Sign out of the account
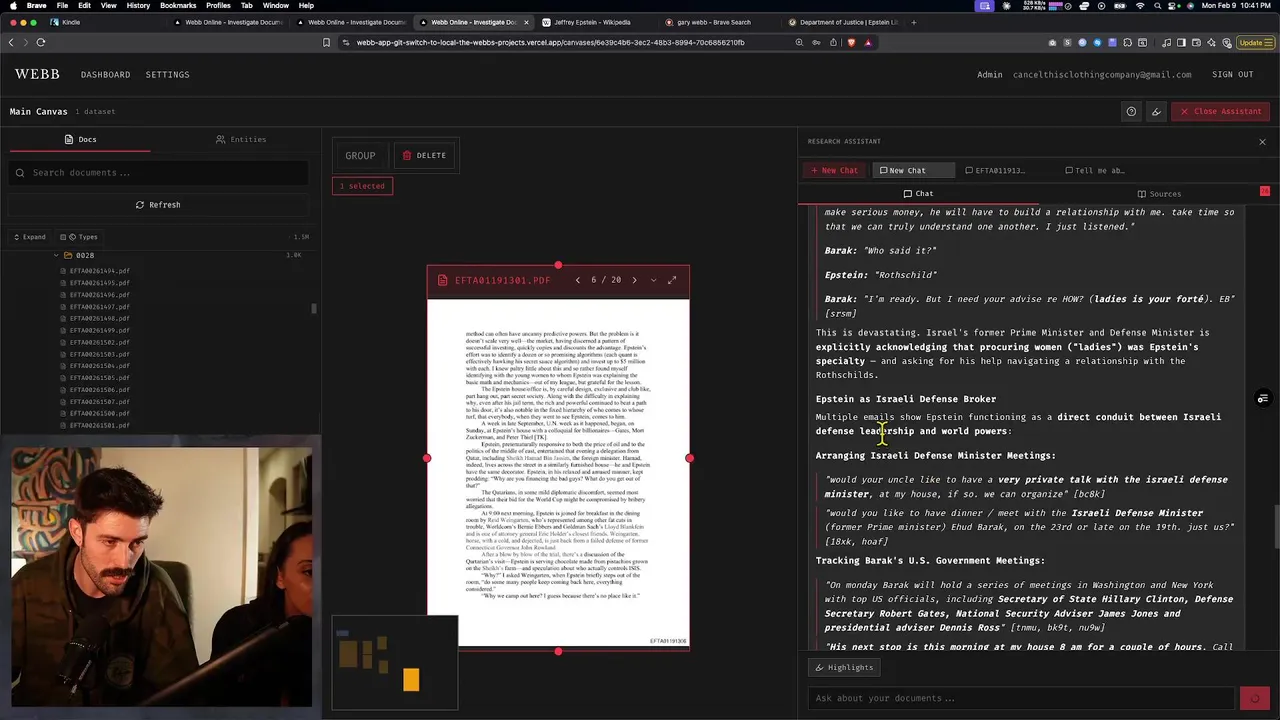Image resolution: width=1280 pixels, height=720 pixels. click(x=1232, y=75)
